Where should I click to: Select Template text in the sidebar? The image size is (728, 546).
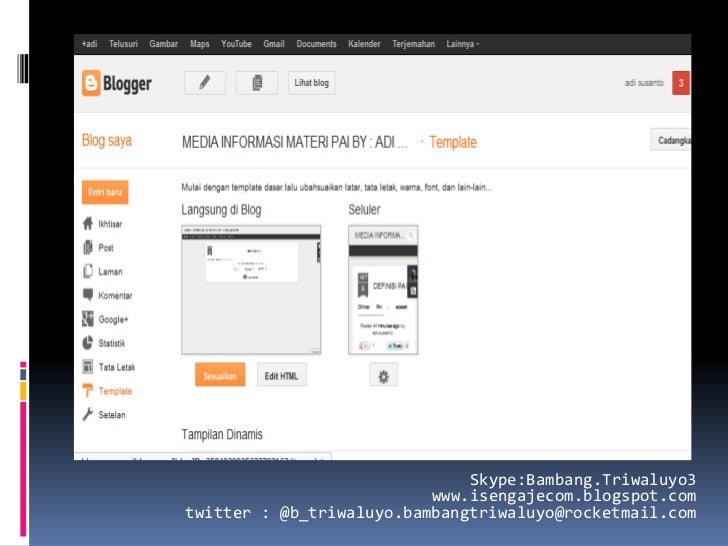tap(115, 391)
